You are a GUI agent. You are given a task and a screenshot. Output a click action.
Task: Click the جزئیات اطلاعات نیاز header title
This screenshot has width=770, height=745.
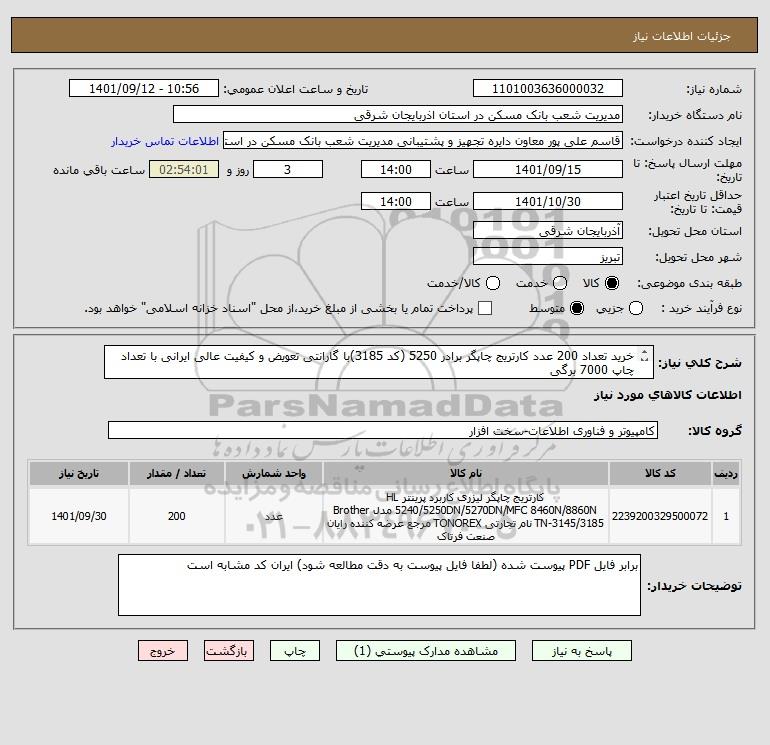(682, 36)
